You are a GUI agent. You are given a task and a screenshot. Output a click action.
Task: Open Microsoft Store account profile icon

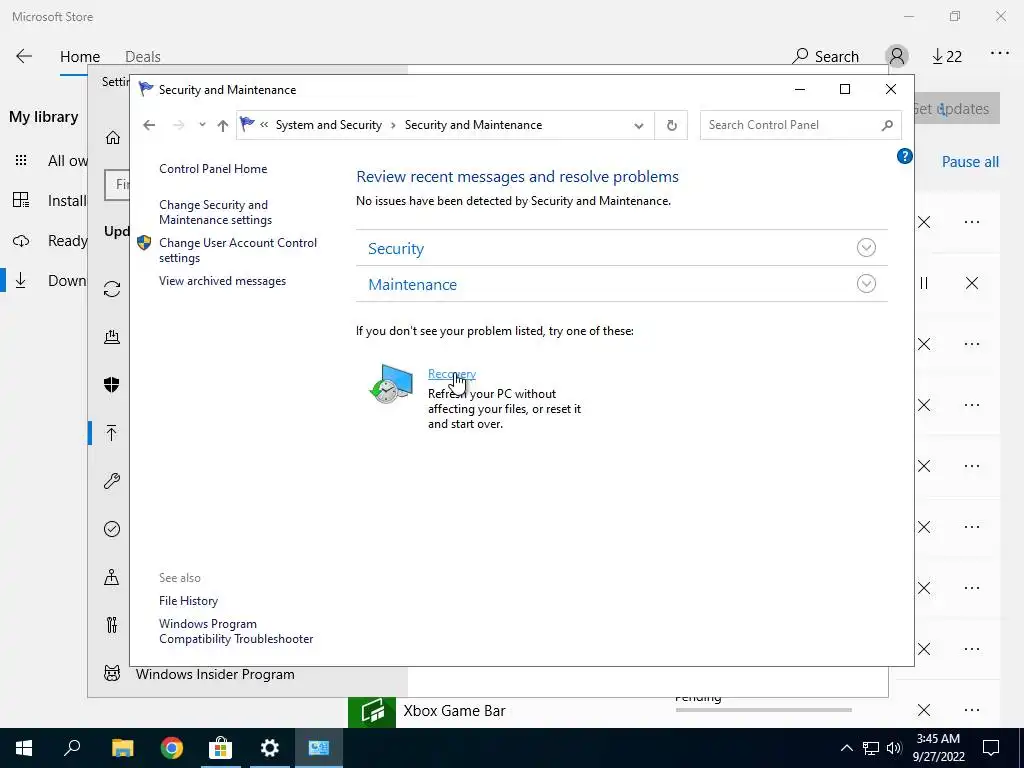point(897,56)
